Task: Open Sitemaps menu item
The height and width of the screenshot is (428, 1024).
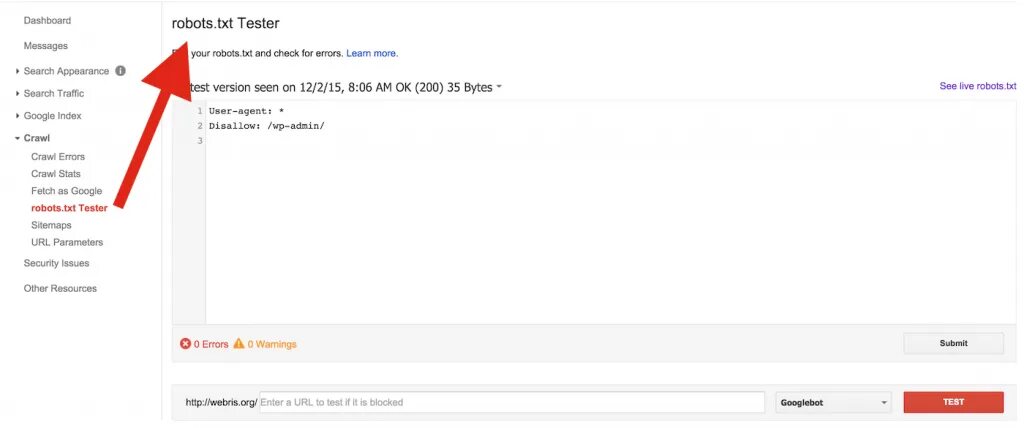Action: coord(51,225)
